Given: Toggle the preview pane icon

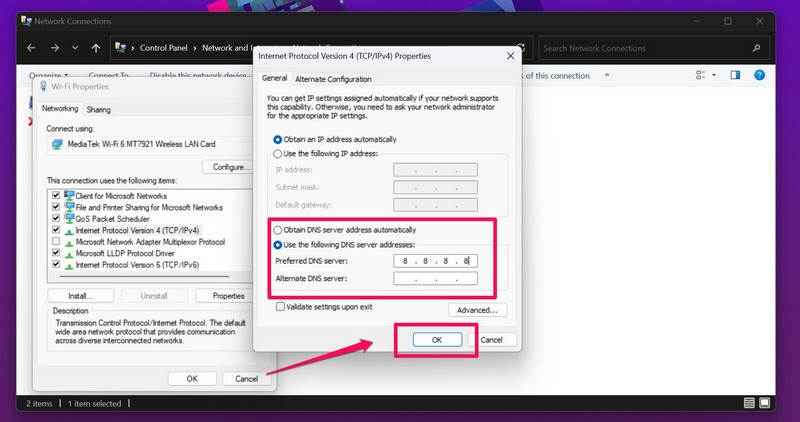Looking at the screenshot, I should 735,75.
